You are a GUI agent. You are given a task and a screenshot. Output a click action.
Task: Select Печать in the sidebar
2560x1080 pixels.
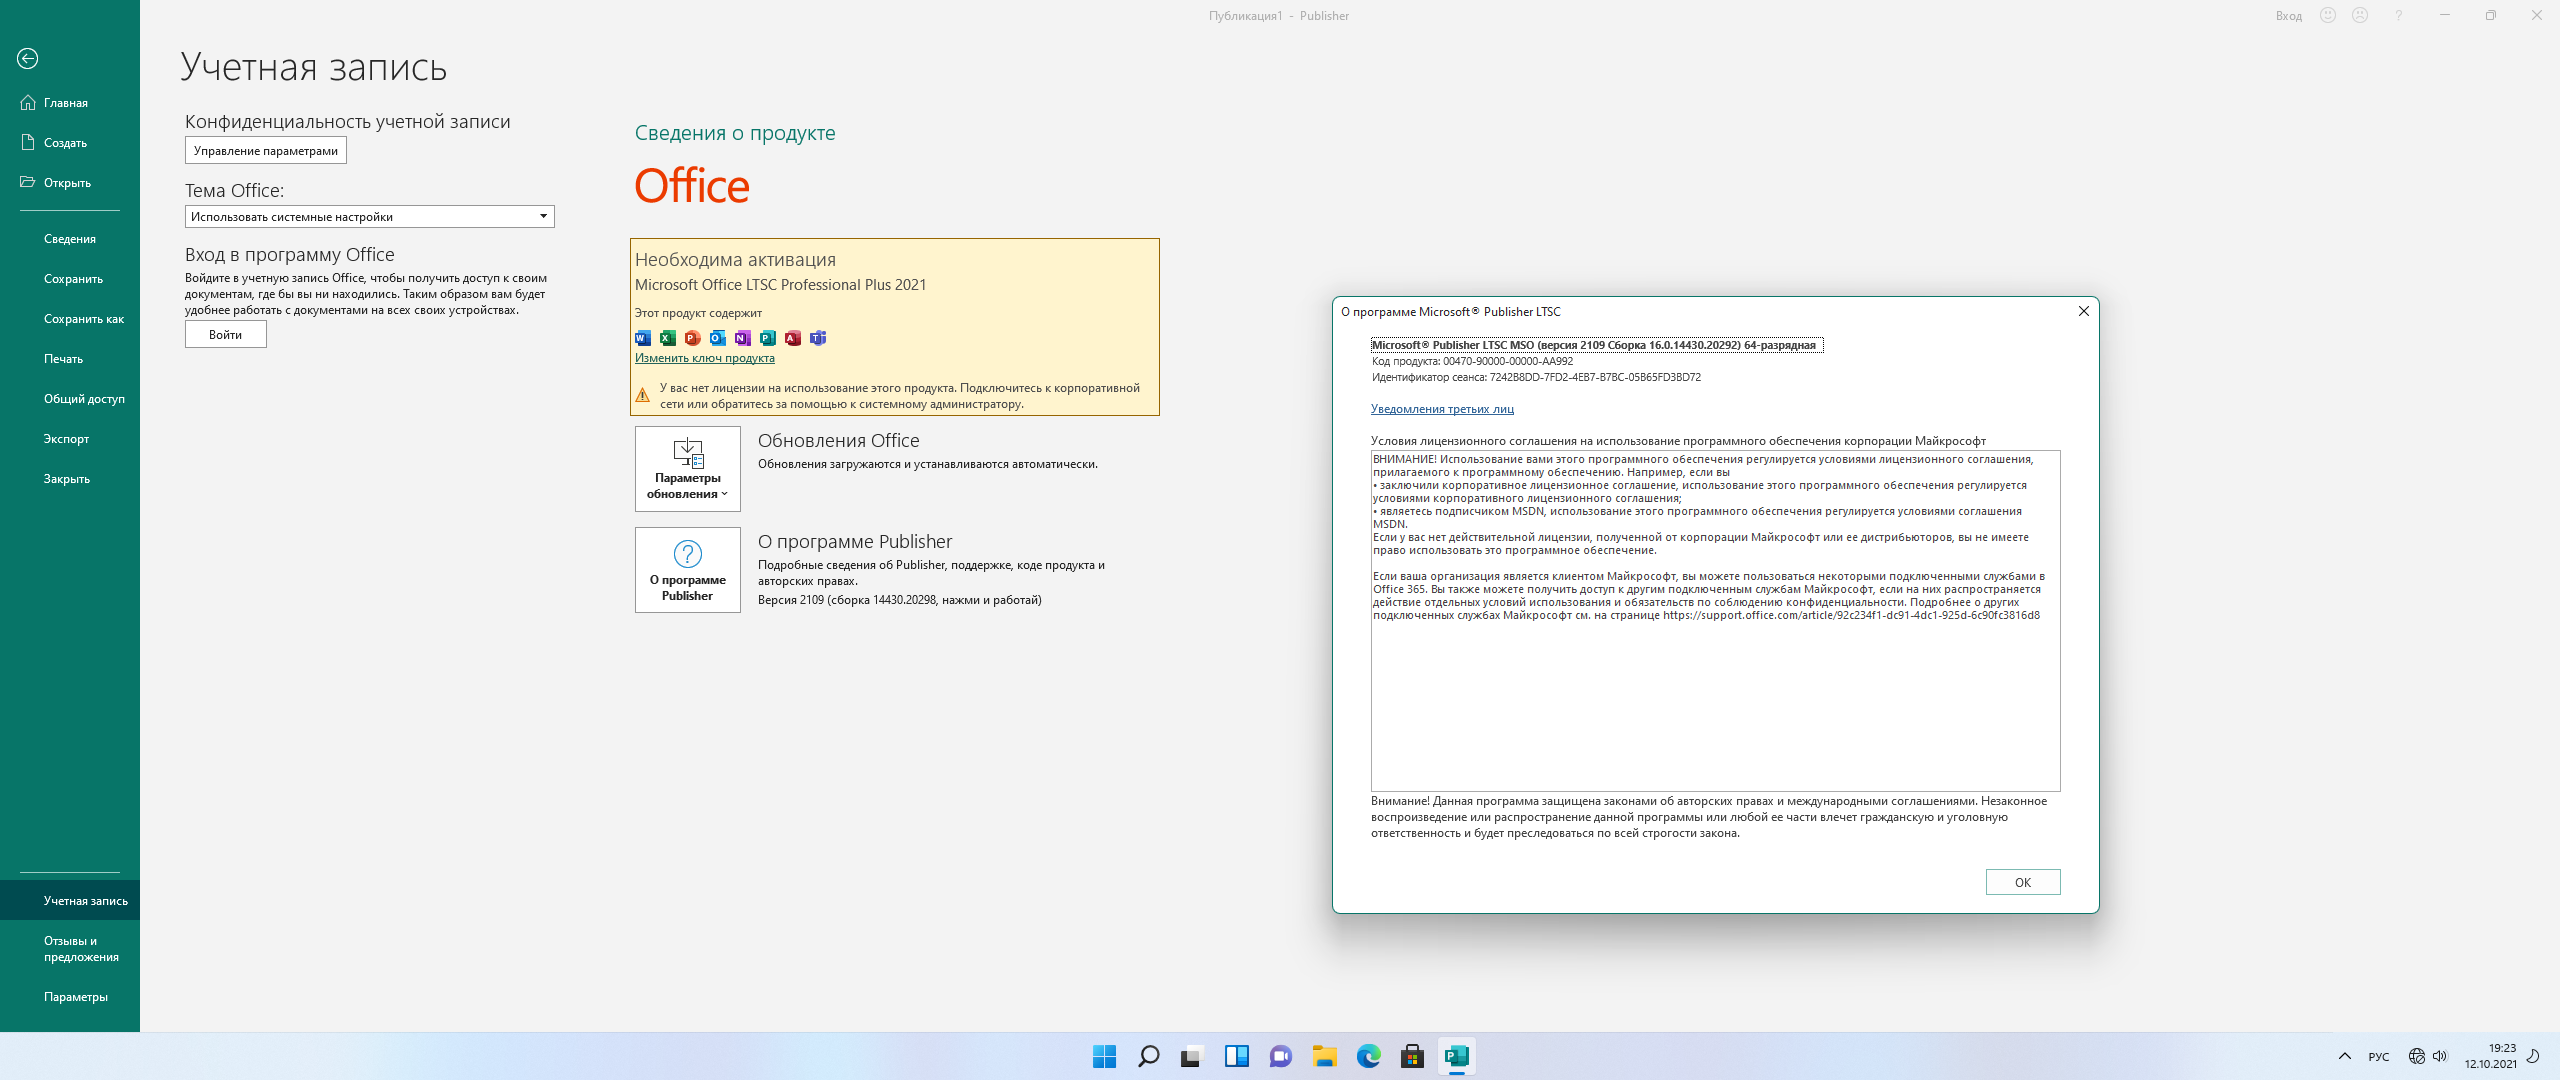point(70,359)
